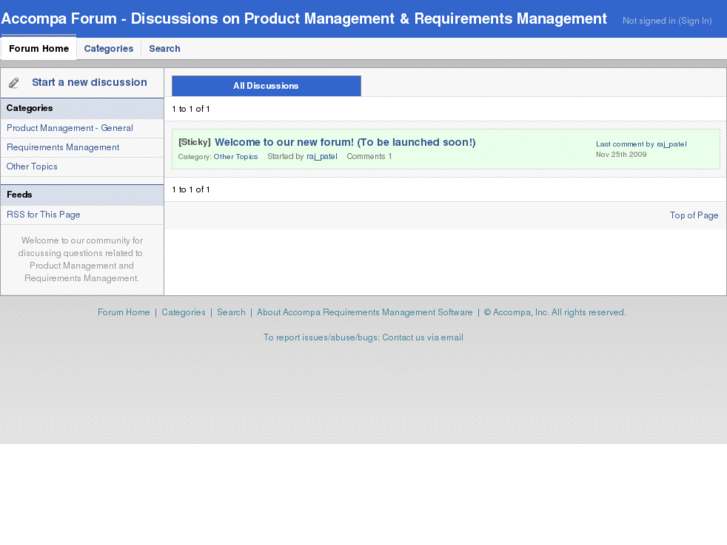The height and width of the screenshot is (545, 727).
Task: Open the Search tab
Action: 165,48
